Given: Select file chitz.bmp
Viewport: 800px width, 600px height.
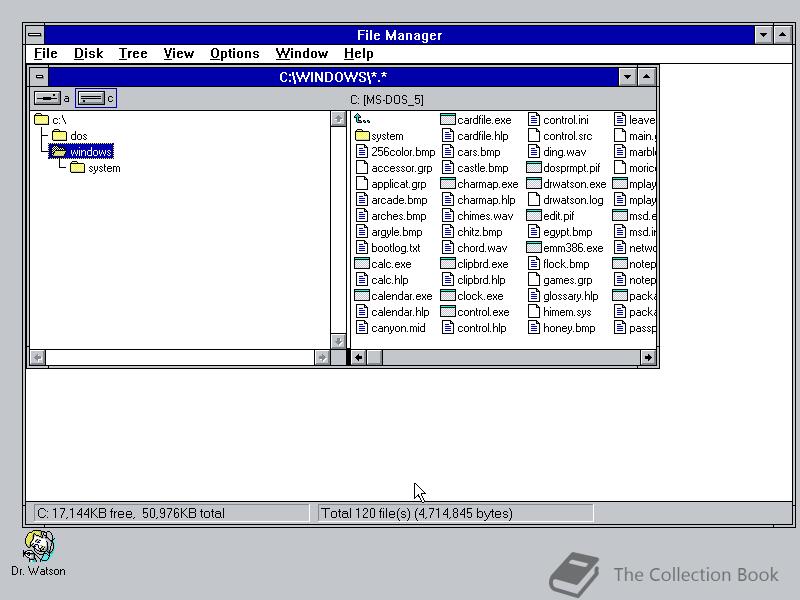Looking at the screenshot, I should coord(472,232).
